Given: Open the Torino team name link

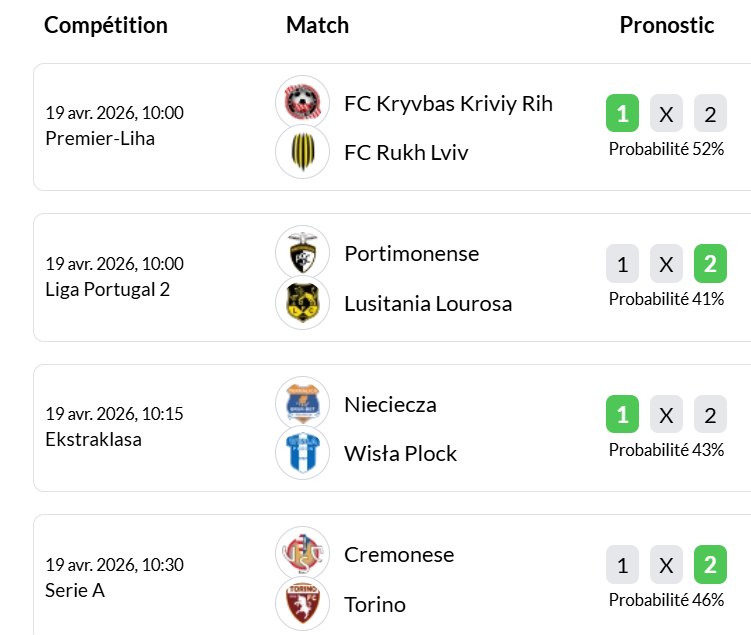Looking at the screenshot, I should (x=375, y=604).
